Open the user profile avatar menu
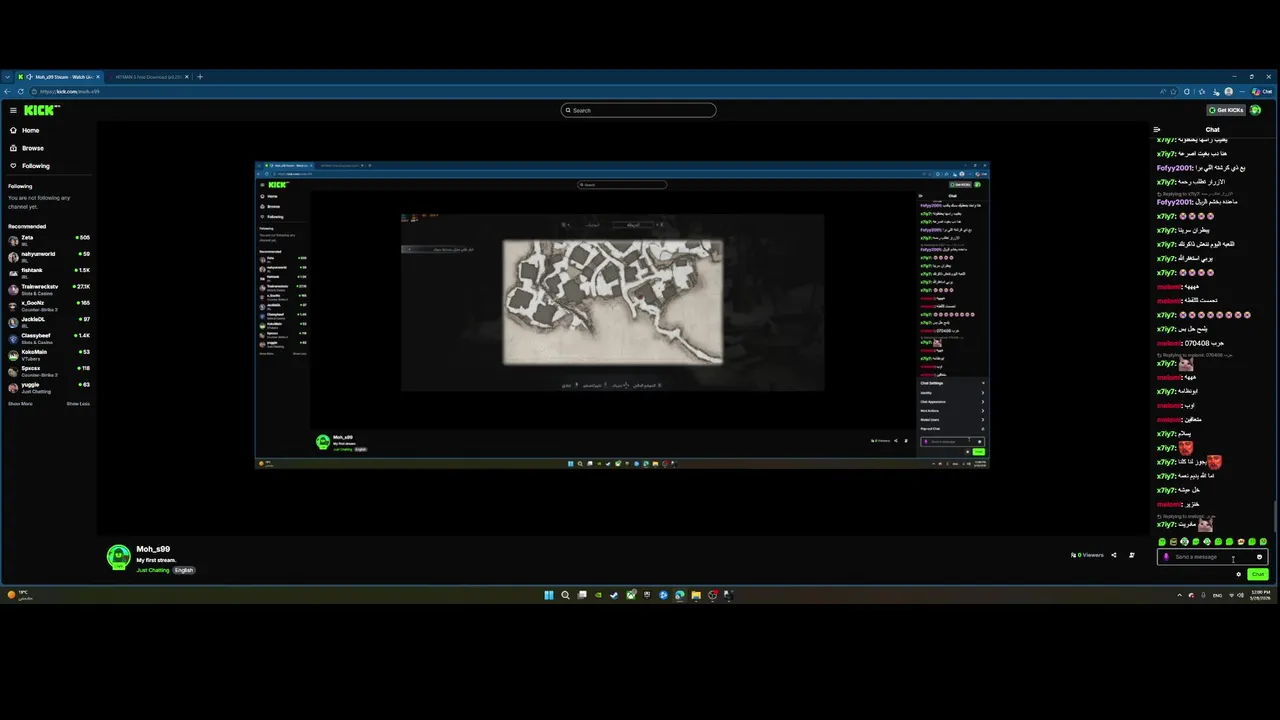Screen dimensions: 1280x720 [x=1256, y=110]
